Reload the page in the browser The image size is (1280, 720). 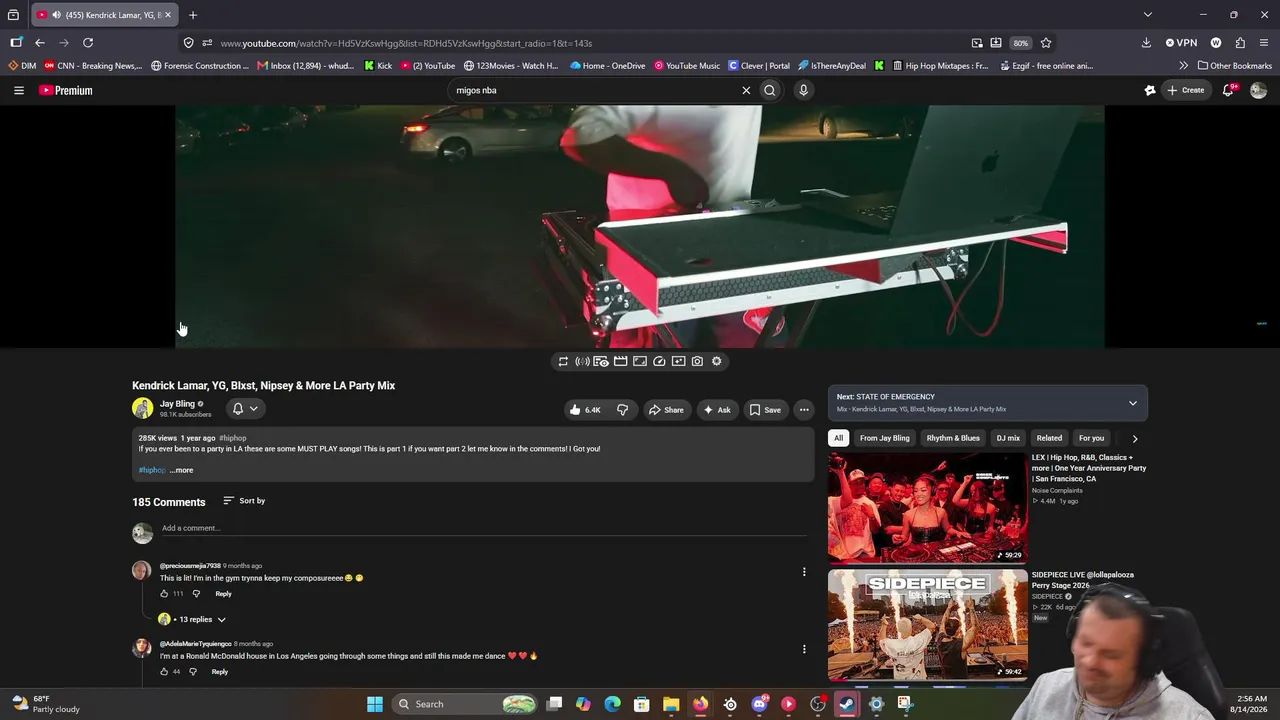click(x=88, y=43)
